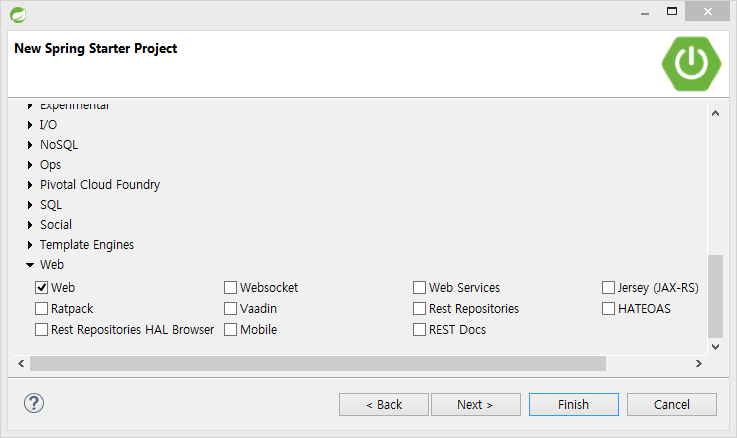This screenshot has width=737, height=438.
Task: Collapse the Web category arrow
Action: 30,265
